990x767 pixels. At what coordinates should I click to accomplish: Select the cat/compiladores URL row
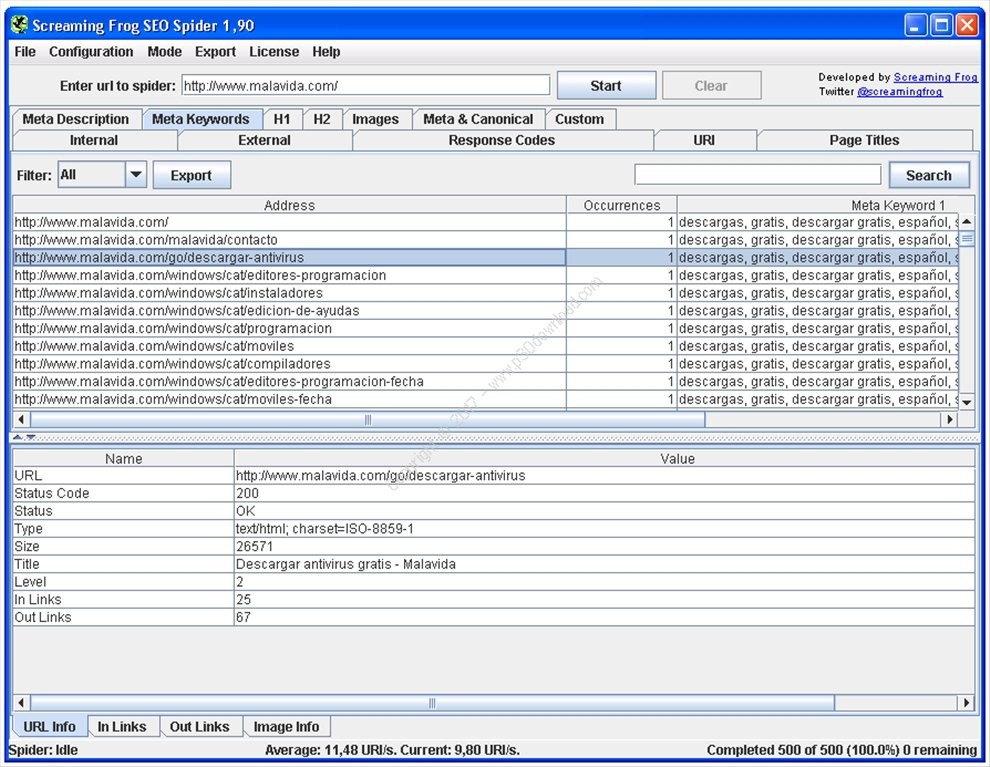[486, 364]
